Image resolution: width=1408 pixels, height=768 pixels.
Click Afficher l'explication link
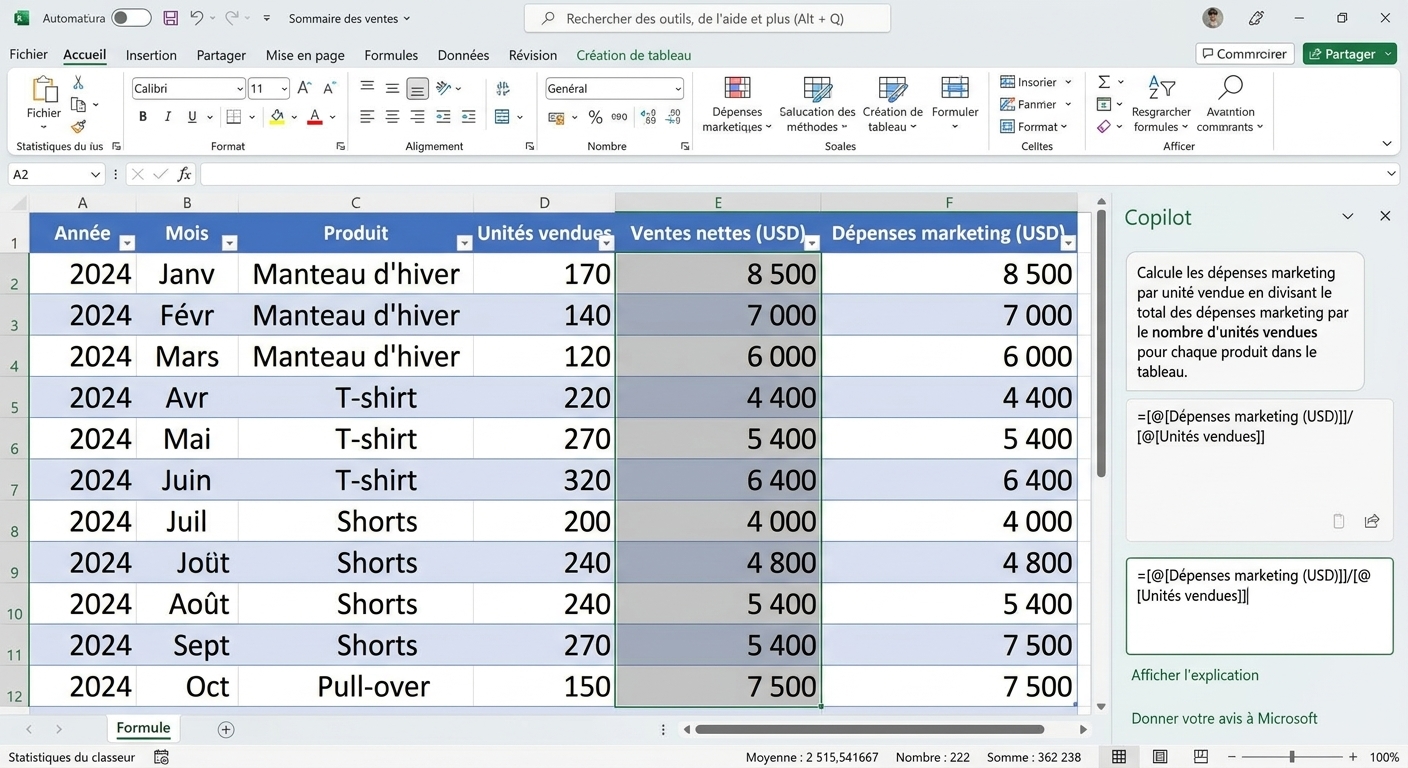[x=1194, y=675]
